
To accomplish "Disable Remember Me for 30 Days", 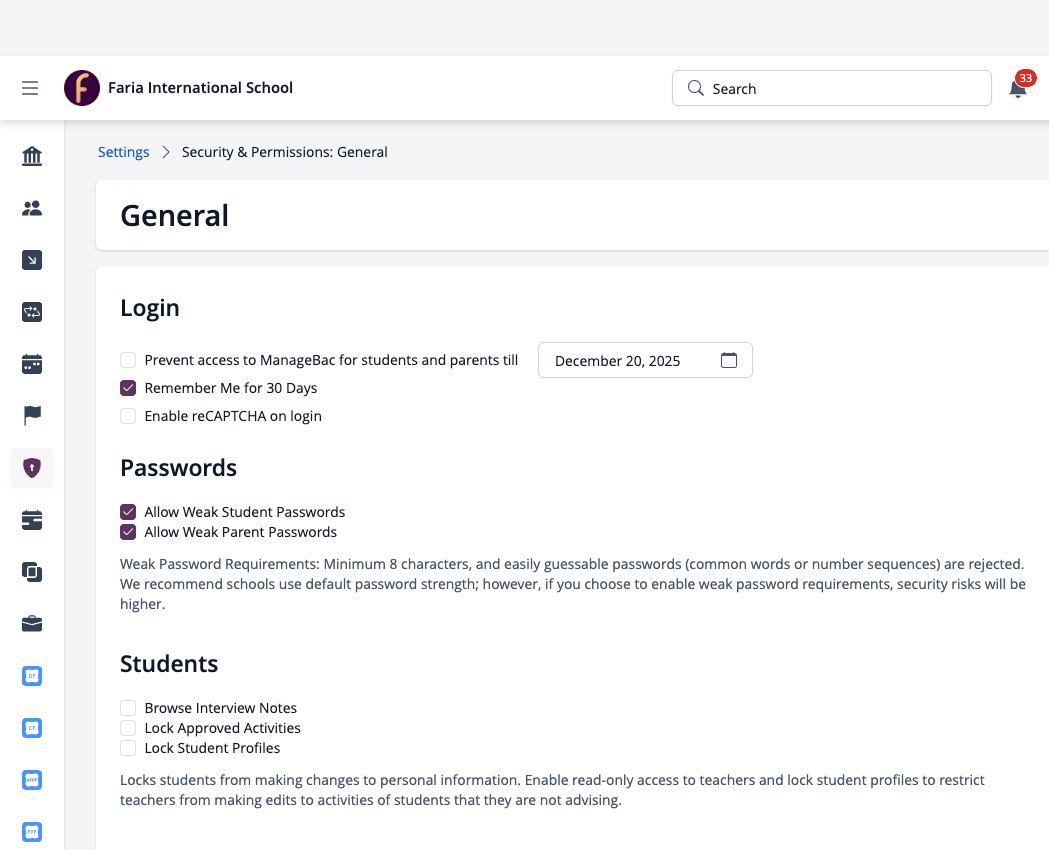I will click(x=128, y=388).
